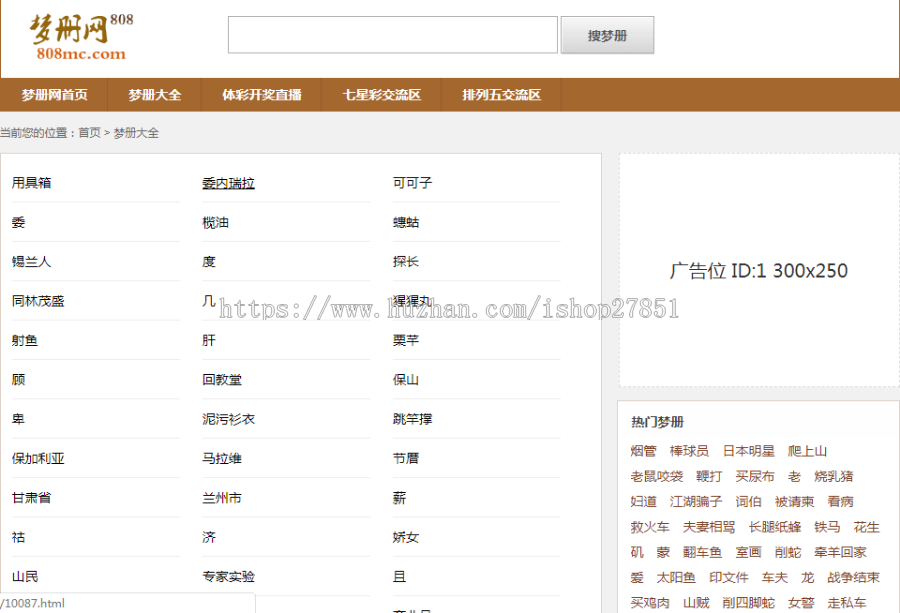Switch to 梦册大全 section

pos(155,94)
